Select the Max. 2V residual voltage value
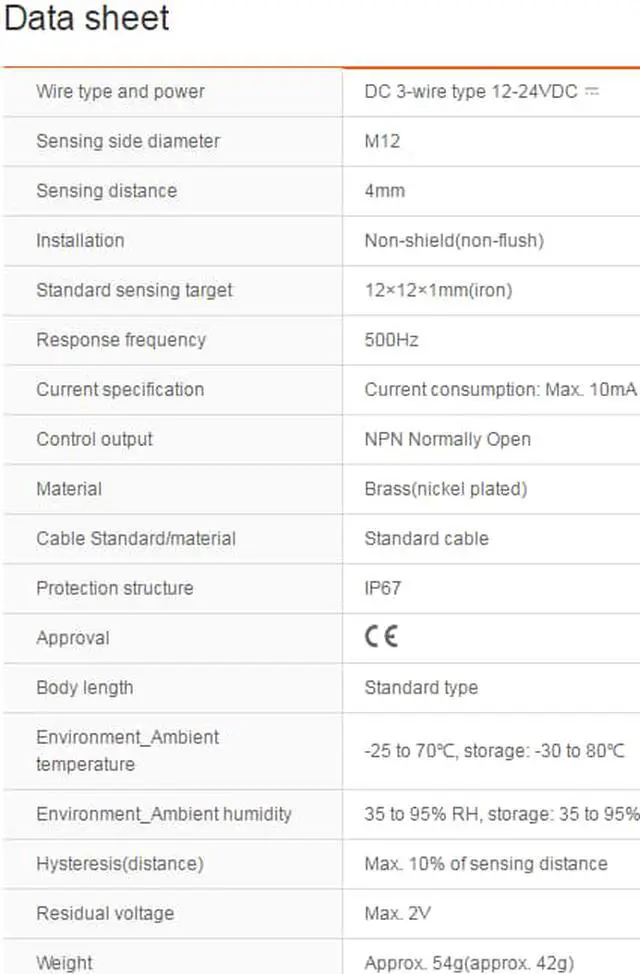This screenshot has width=640, height=974. coord(397,913)
